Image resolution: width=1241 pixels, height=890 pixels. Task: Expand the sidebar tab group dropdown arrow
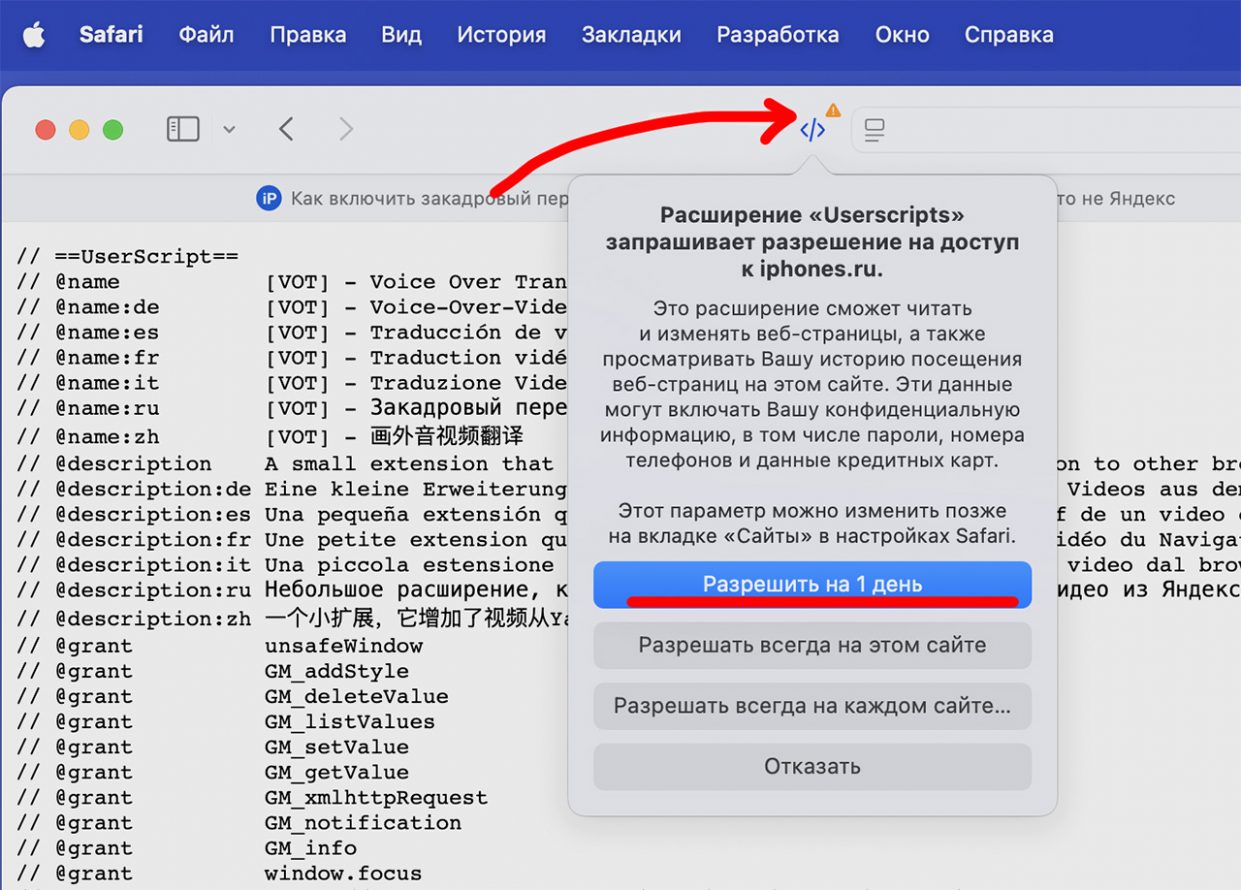pos(229,129)
